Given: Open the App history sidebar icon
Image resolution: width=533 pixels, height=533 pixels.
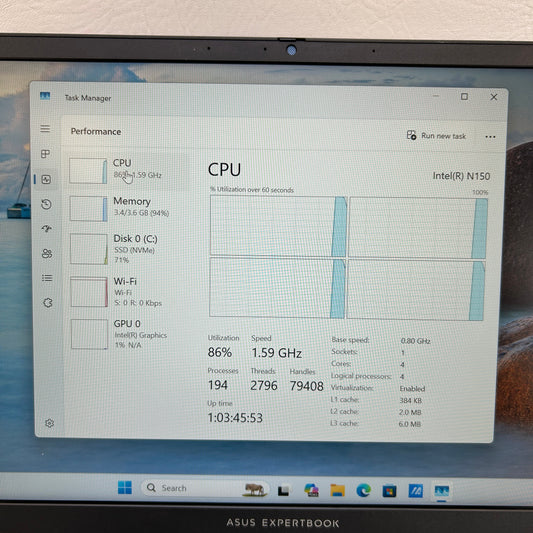Looking at the screenshot, I should [x=47, y=204].
